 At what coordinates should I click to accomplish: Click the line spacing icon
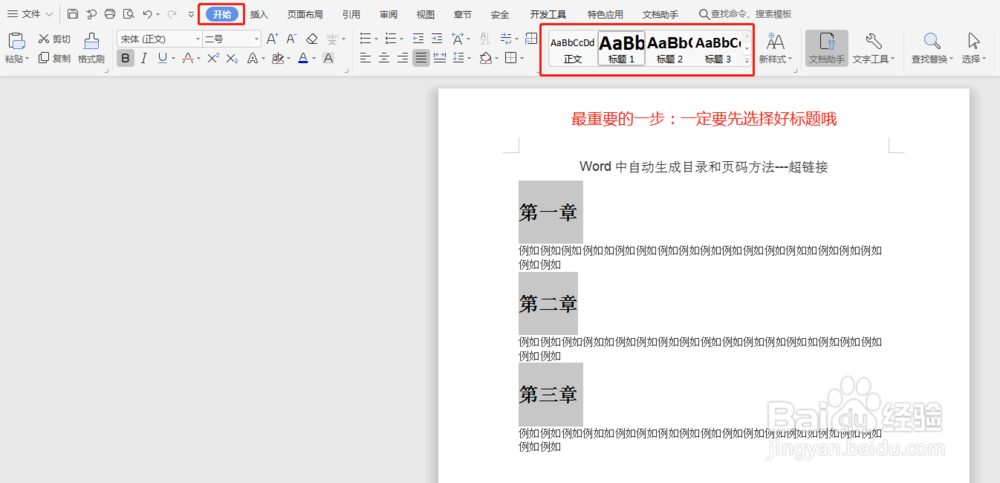459,58
